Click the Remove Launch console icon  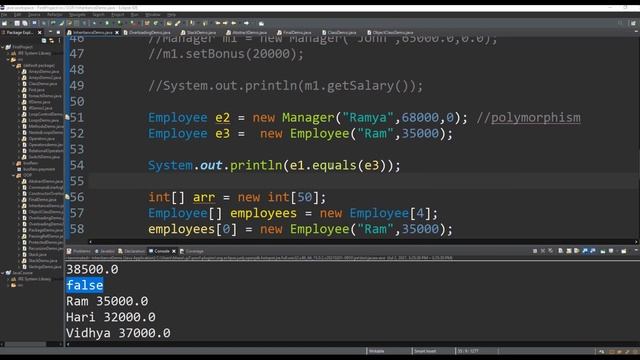pyautogui.click(x=542, y=251)
